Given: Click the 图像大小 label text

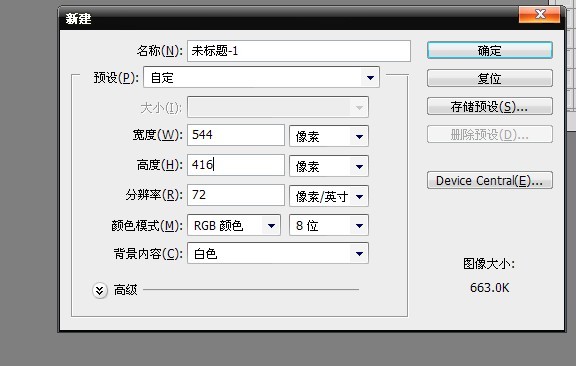Looking at the screenshot, I should [x=489, y=263].
